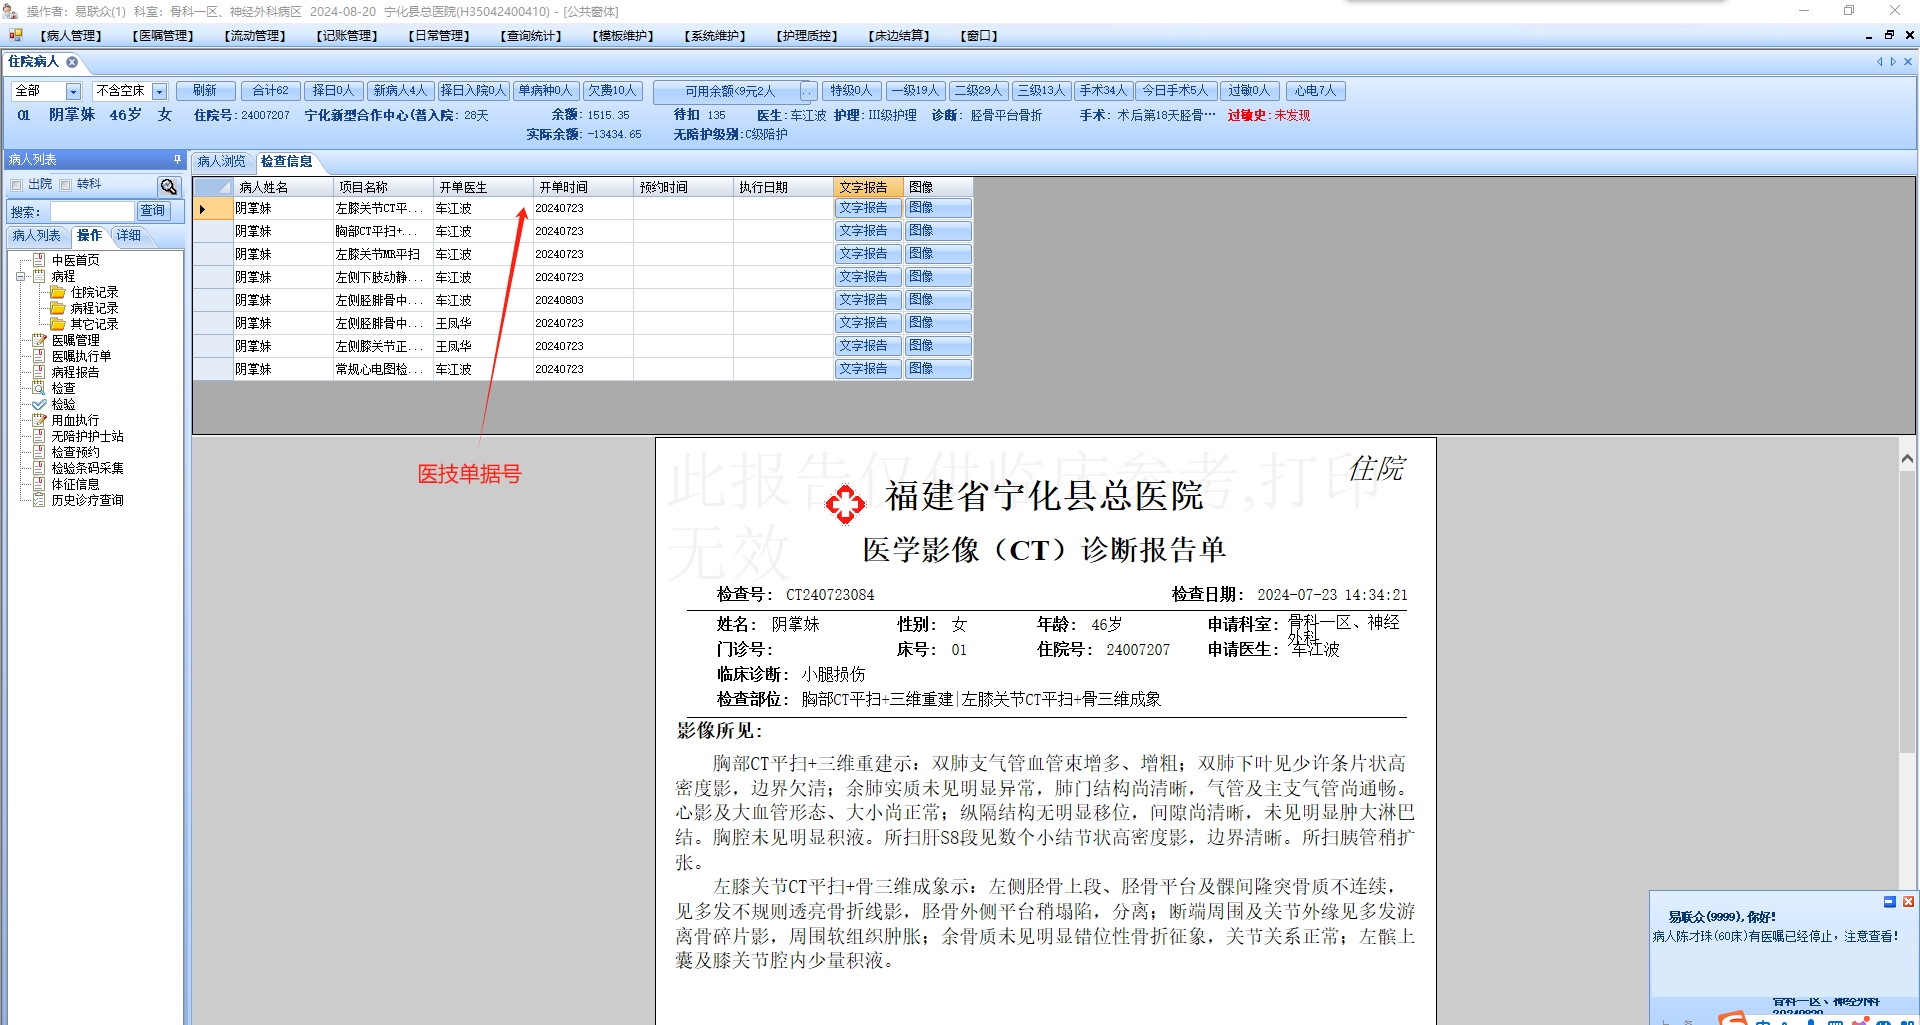Click the 合计62 button
1920x1025 pixels.
(270, 91)
